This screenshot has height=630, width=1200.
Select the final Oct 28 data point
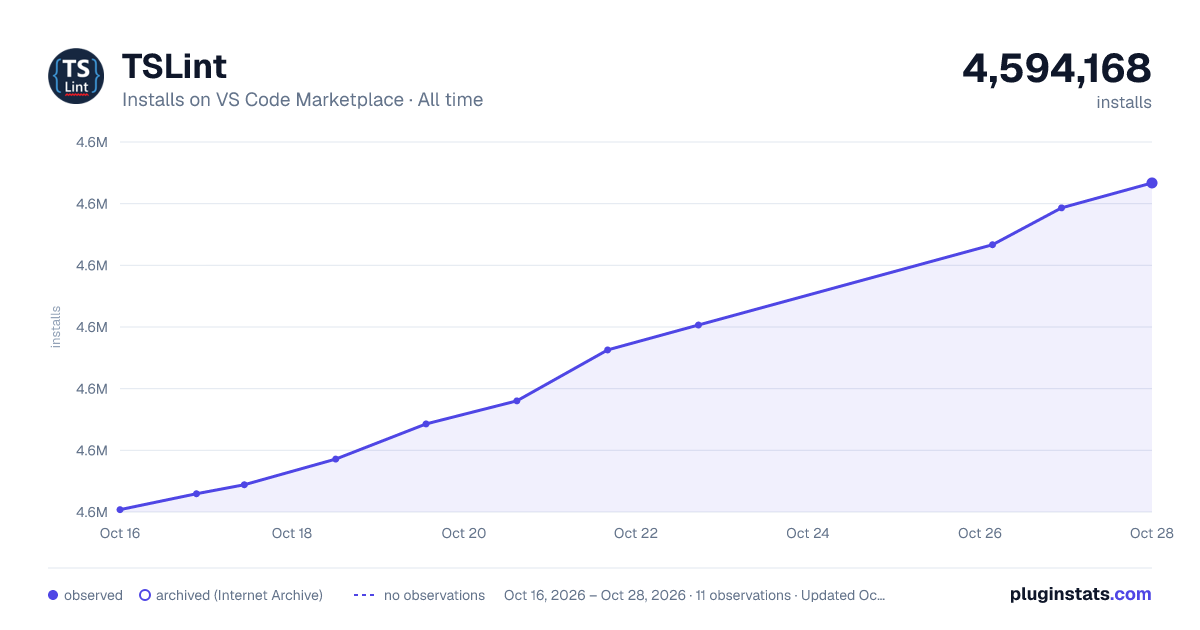1152,183
